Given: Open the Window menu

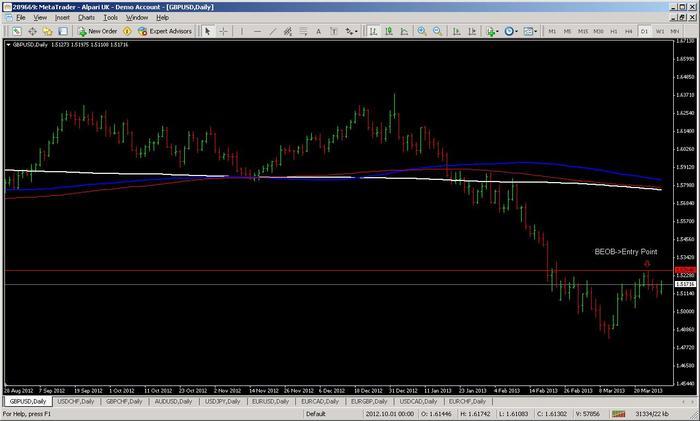Looking at the screenshot, I should pos(137,17).
